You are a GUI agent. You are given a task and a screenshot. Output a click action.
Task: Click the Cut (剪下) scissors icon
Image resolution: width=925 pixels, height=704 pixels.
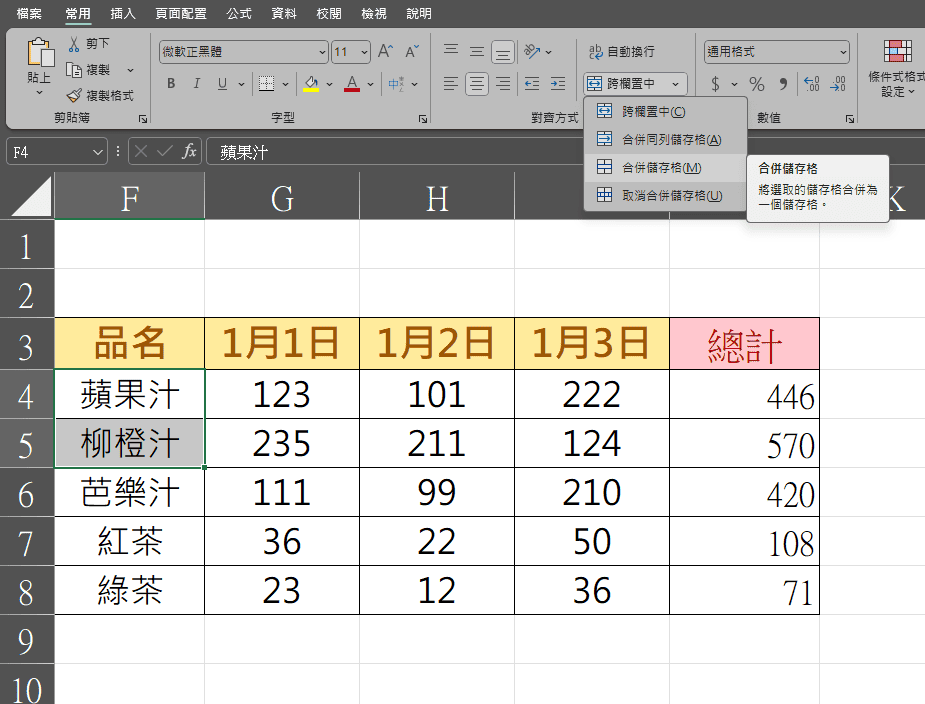click(x=74, y=44)
